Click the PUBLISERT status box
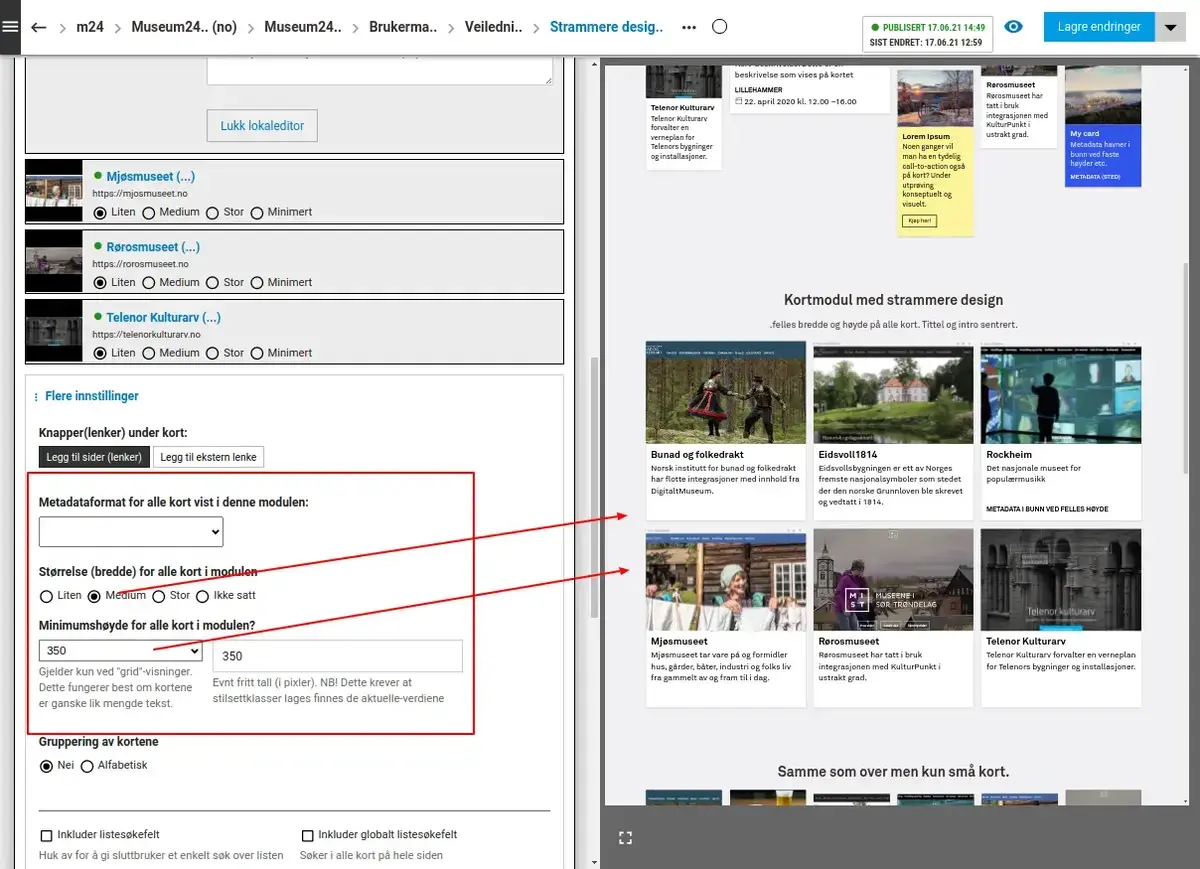 928,35
